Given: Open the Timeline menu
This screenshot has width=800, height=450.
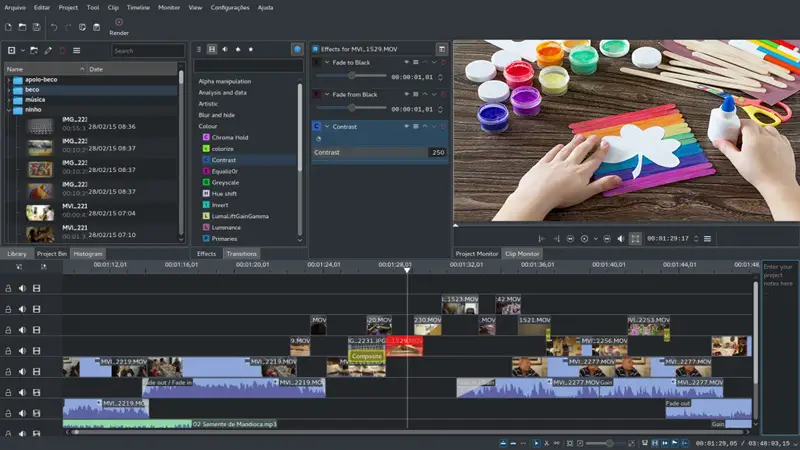Looking at the screenshot, I should (x=137, y=7).
